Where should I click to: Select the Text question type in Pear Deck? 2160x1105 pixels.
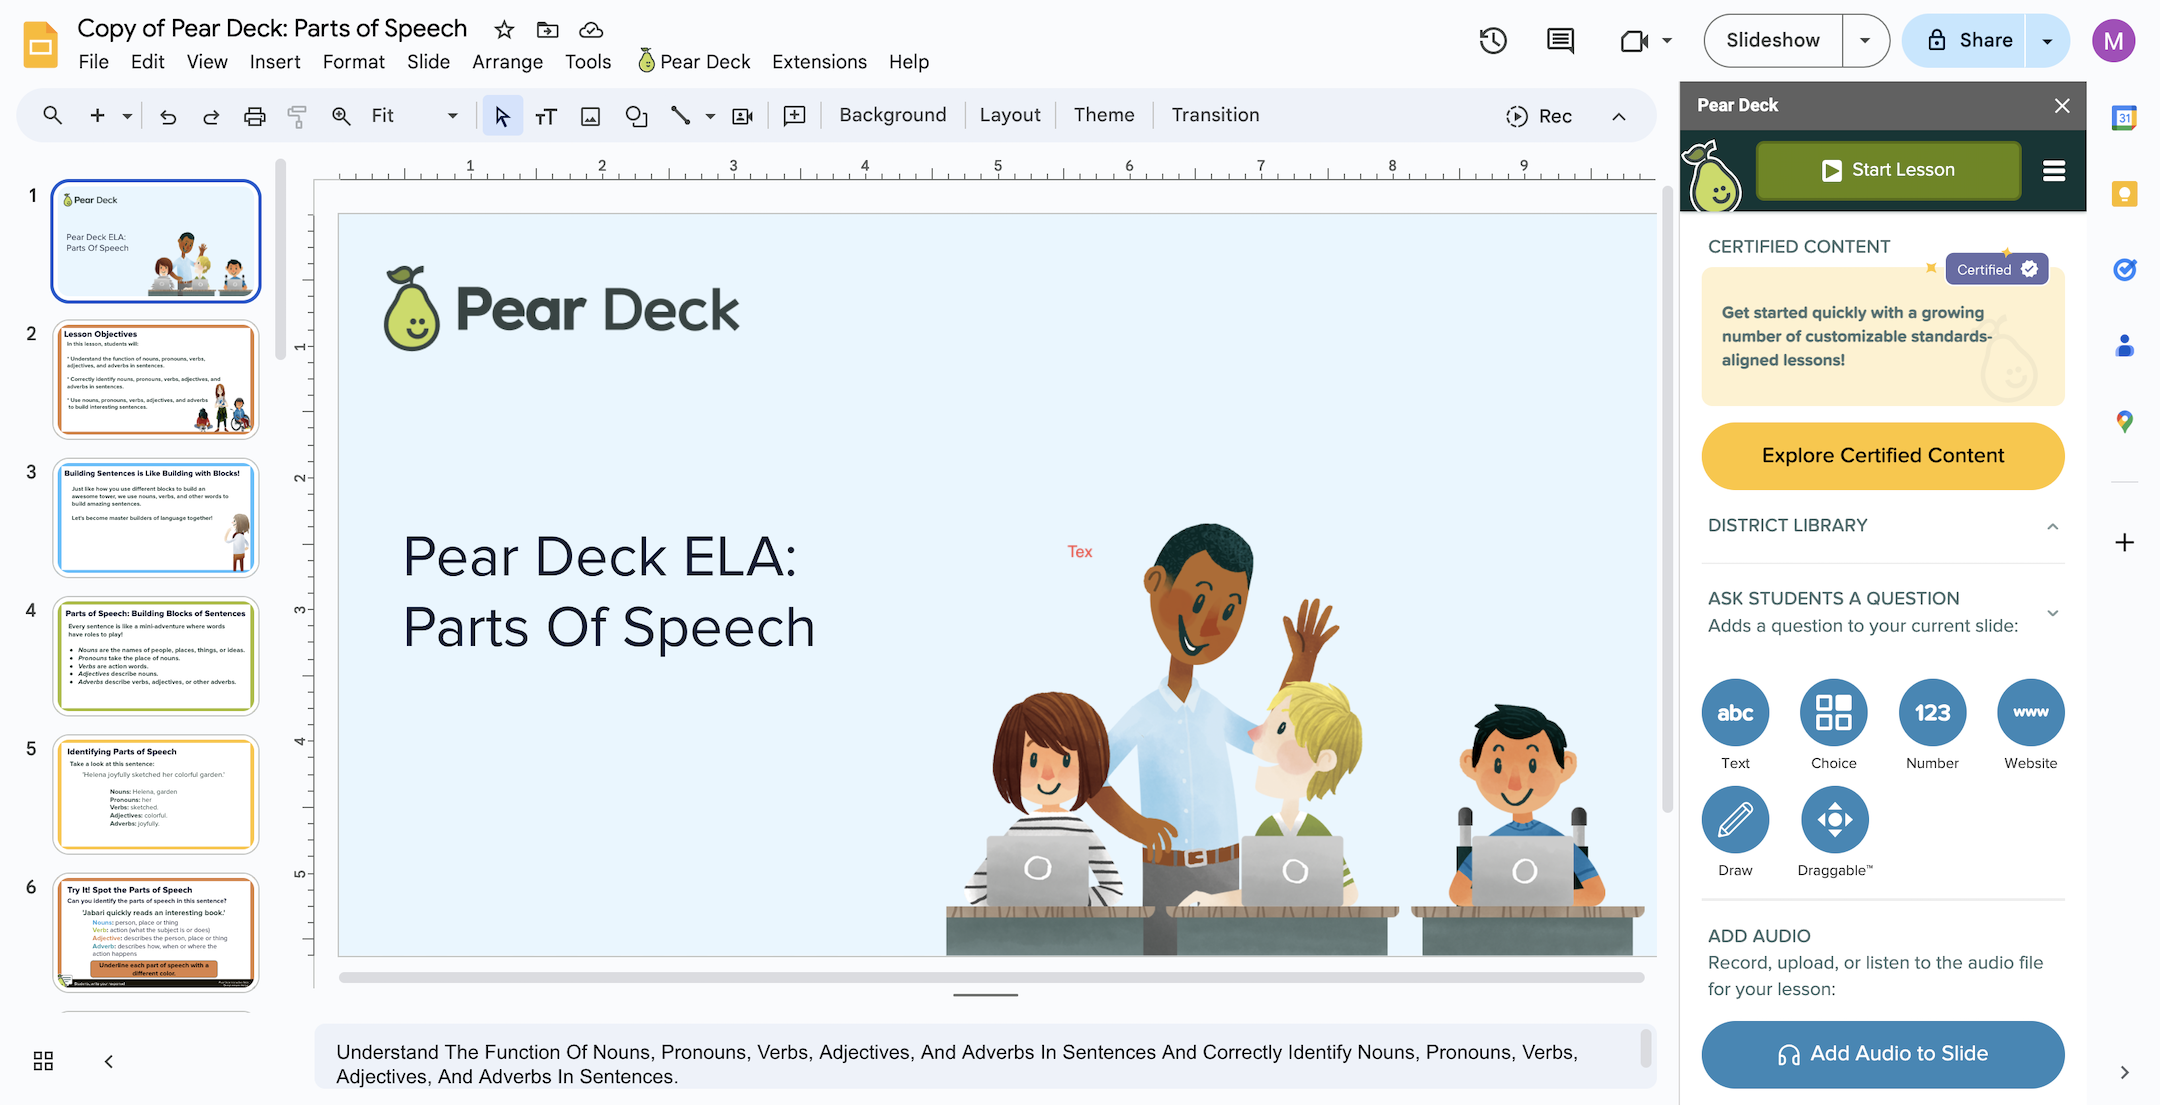point(1735,712)
